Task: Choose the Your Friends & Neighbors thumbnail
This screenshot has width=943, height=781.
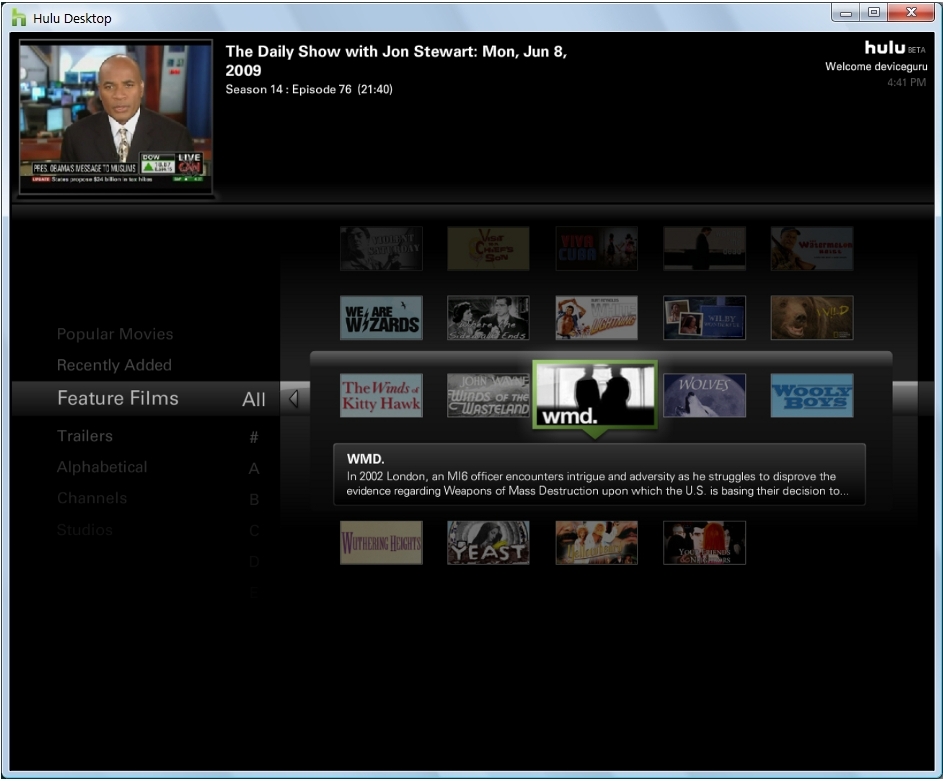Action: point(704,543)
